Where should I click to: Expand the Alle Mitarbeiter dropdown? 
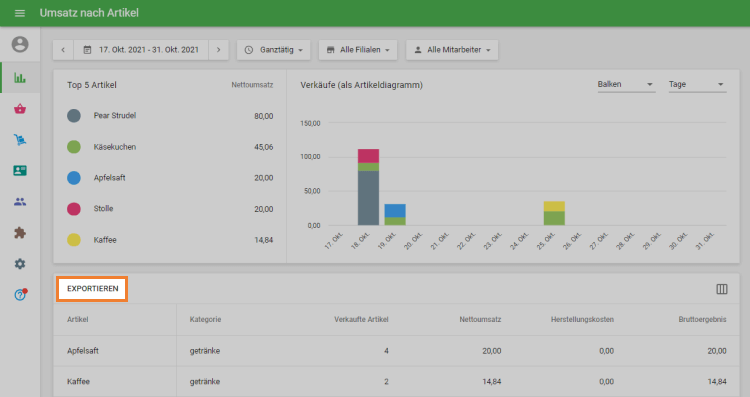(x=452, y=50)
